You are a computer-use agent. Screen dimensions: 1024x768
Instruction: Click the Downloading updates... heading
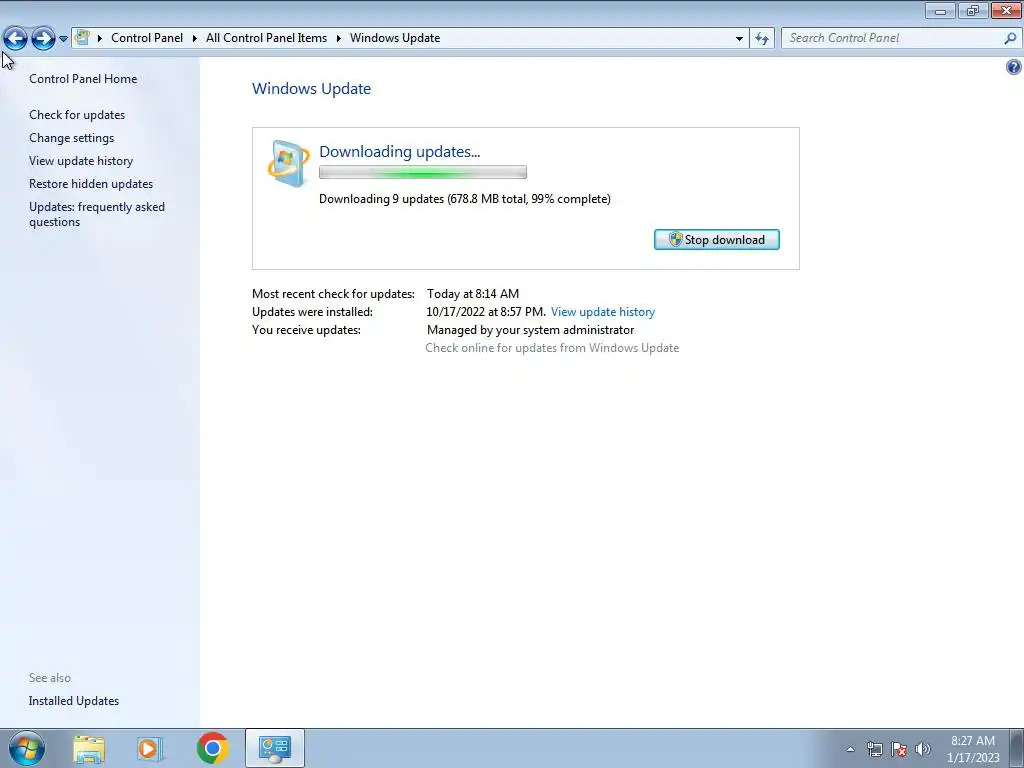point(399,152)
